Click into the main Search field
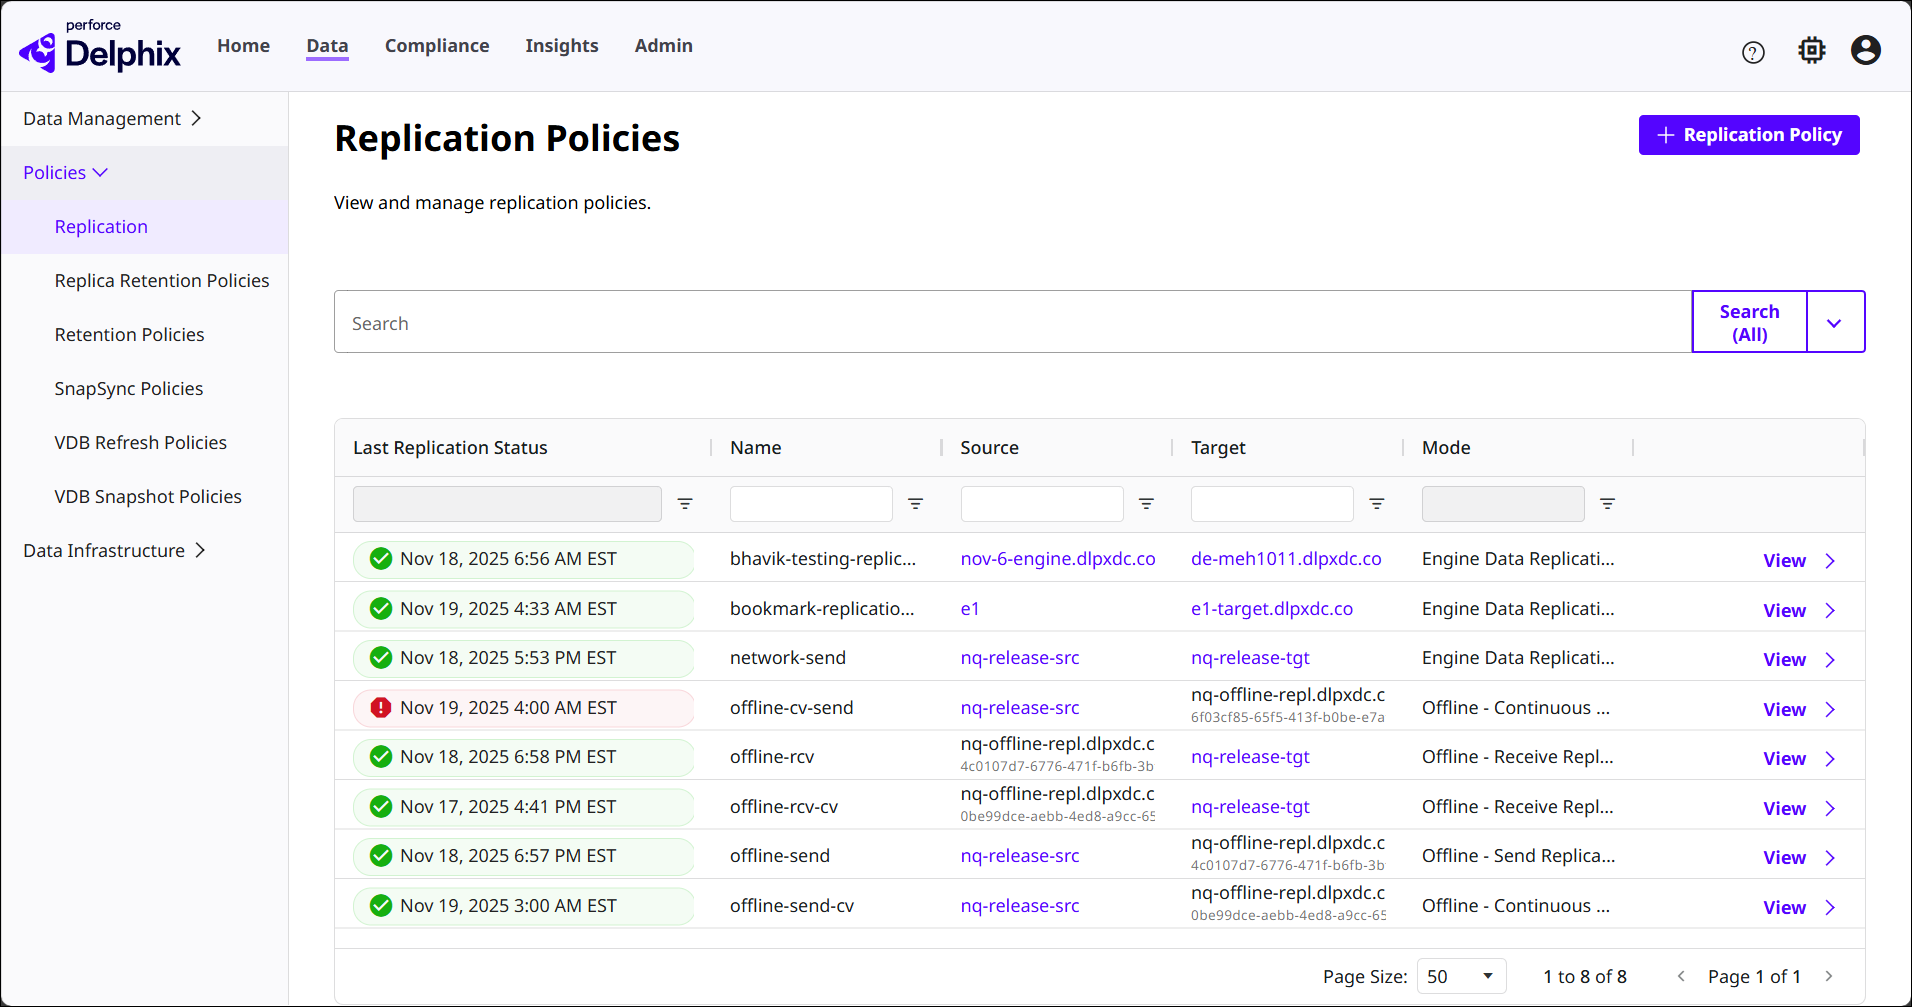Screen dimensions: 1912x1007 point(1010,323)
